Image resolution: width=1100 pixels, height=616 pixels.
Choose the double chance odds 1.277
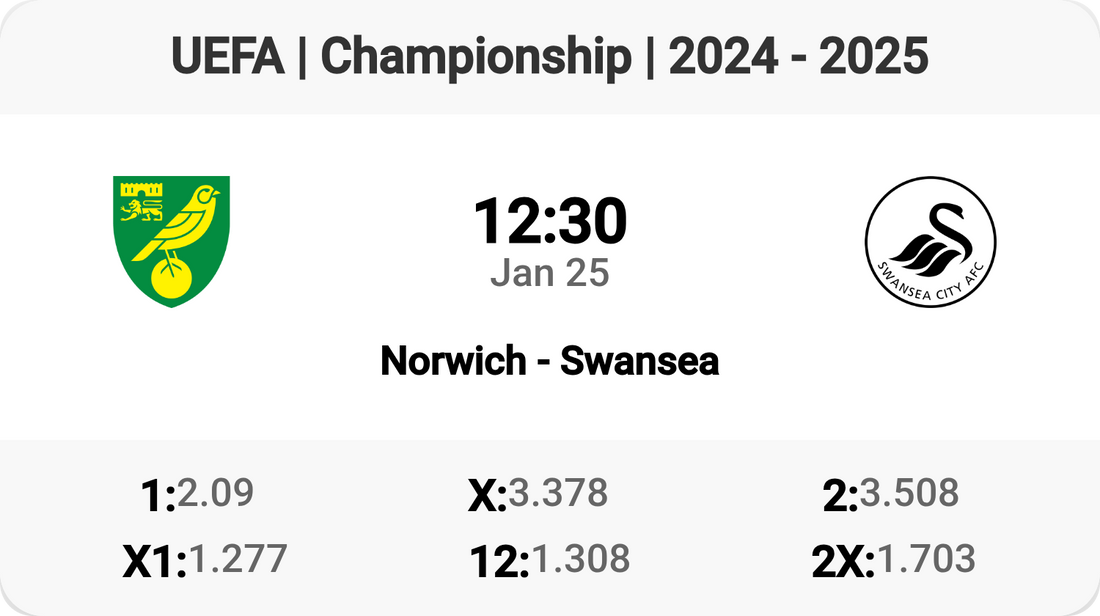(x=238, y=559)
